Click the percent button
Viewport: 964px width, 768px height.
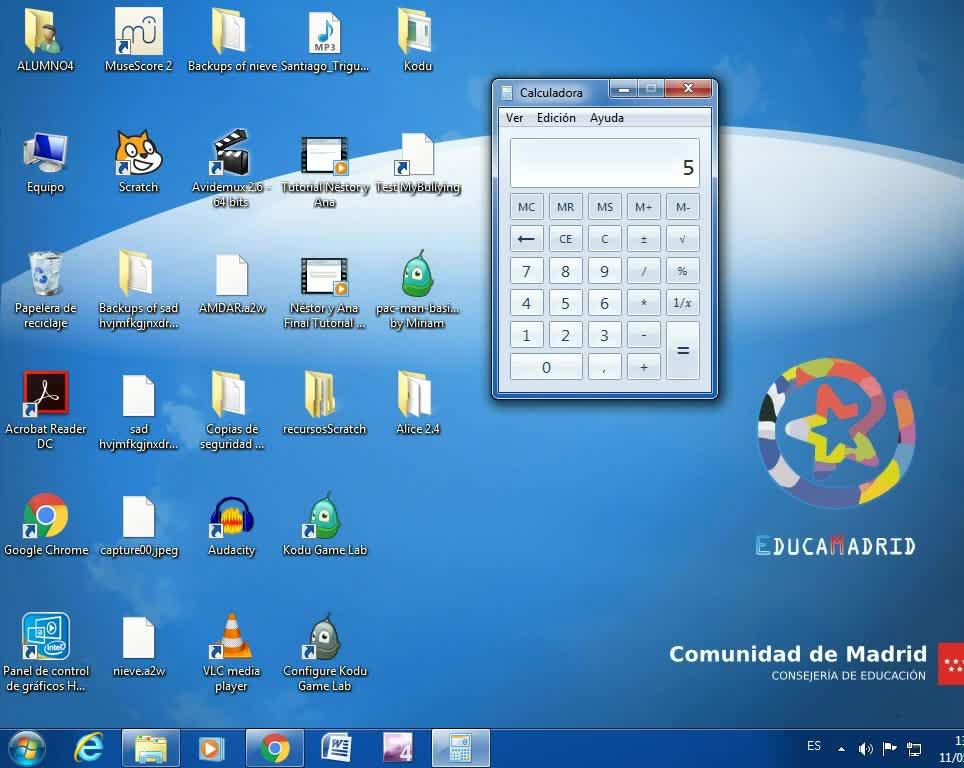click(682, 271)
